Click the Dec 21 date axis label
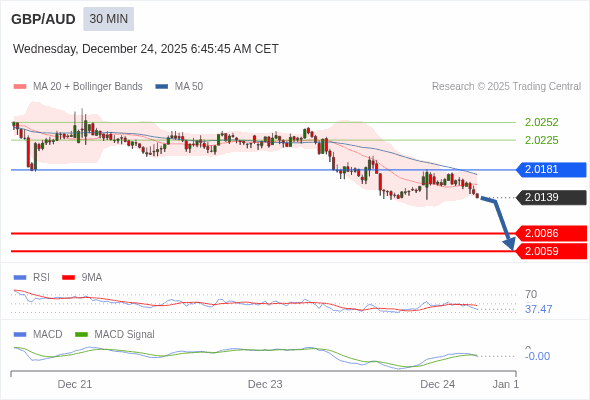590x400 pixels. (x=75, y=385)
